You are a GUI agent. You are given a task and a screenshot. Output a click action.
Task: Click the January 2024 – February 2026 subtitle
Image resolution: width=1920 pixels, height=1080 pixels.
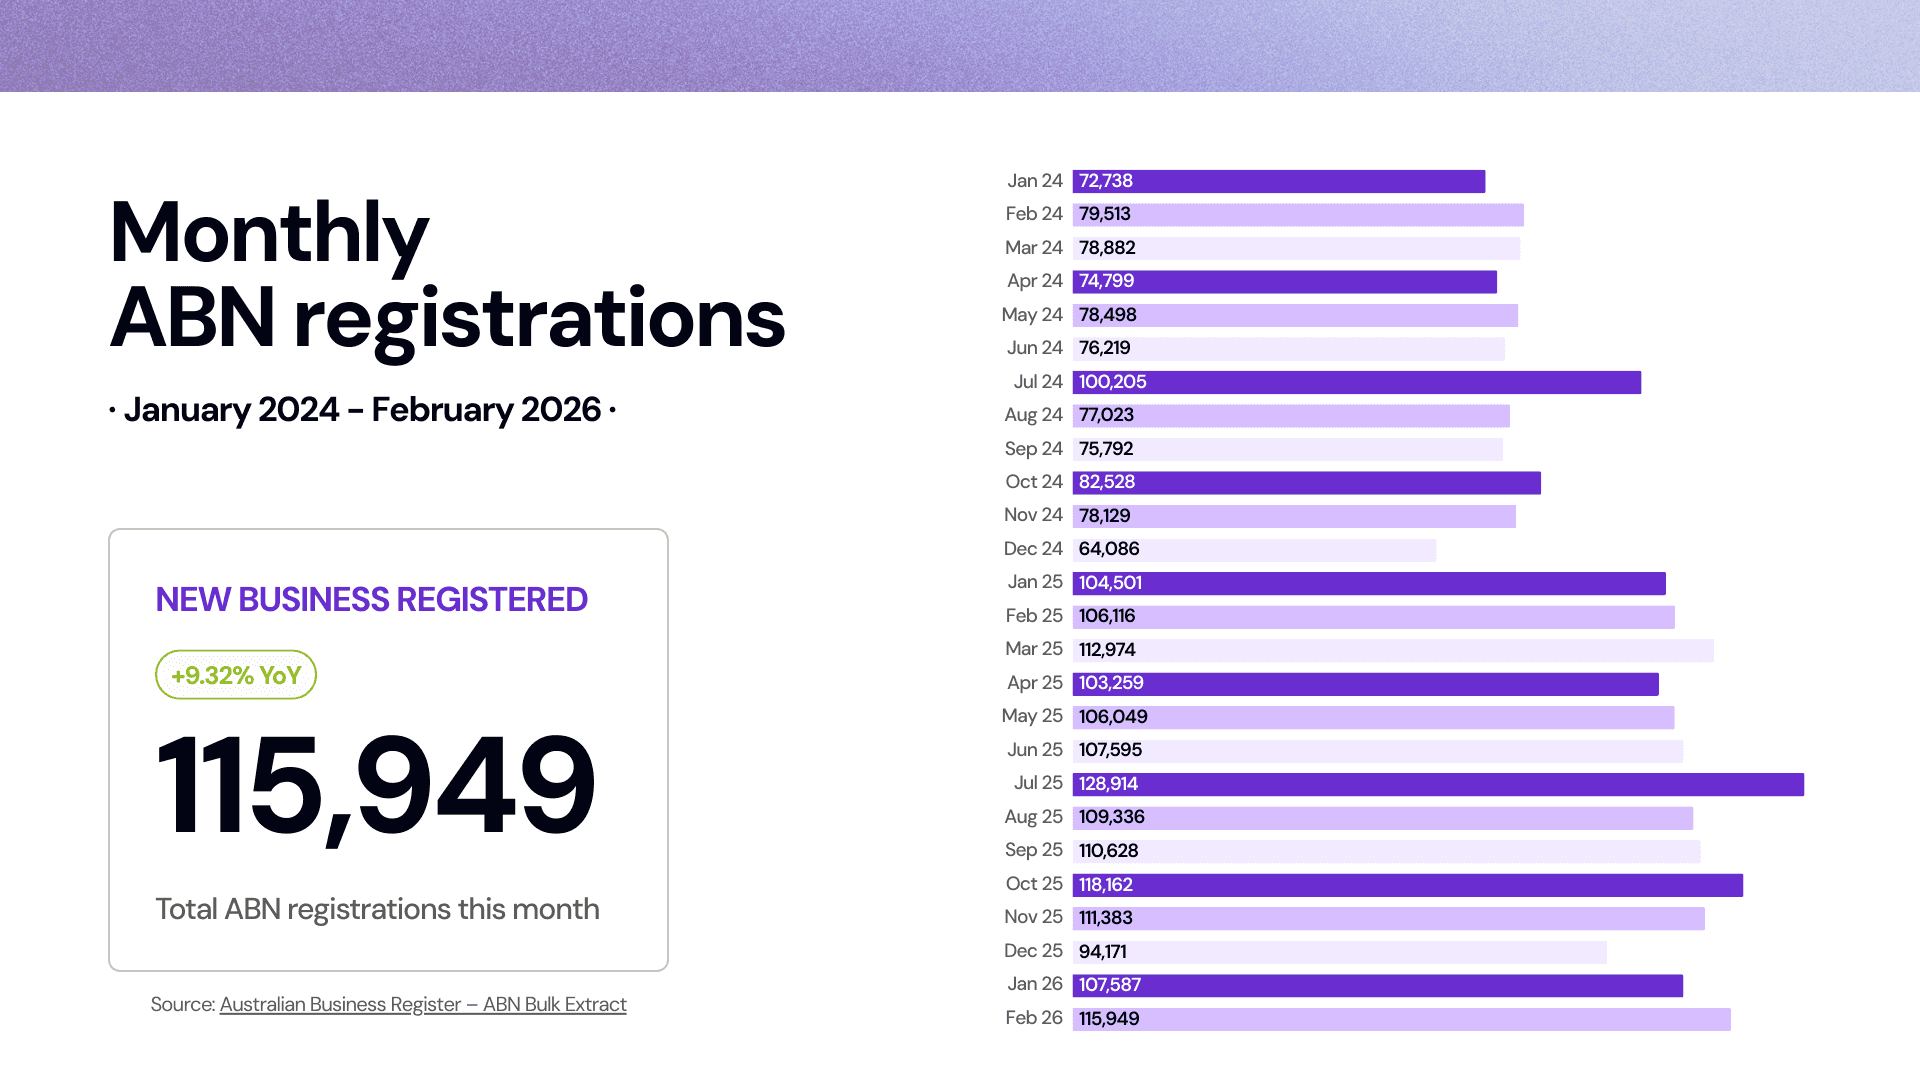point(362,410)
